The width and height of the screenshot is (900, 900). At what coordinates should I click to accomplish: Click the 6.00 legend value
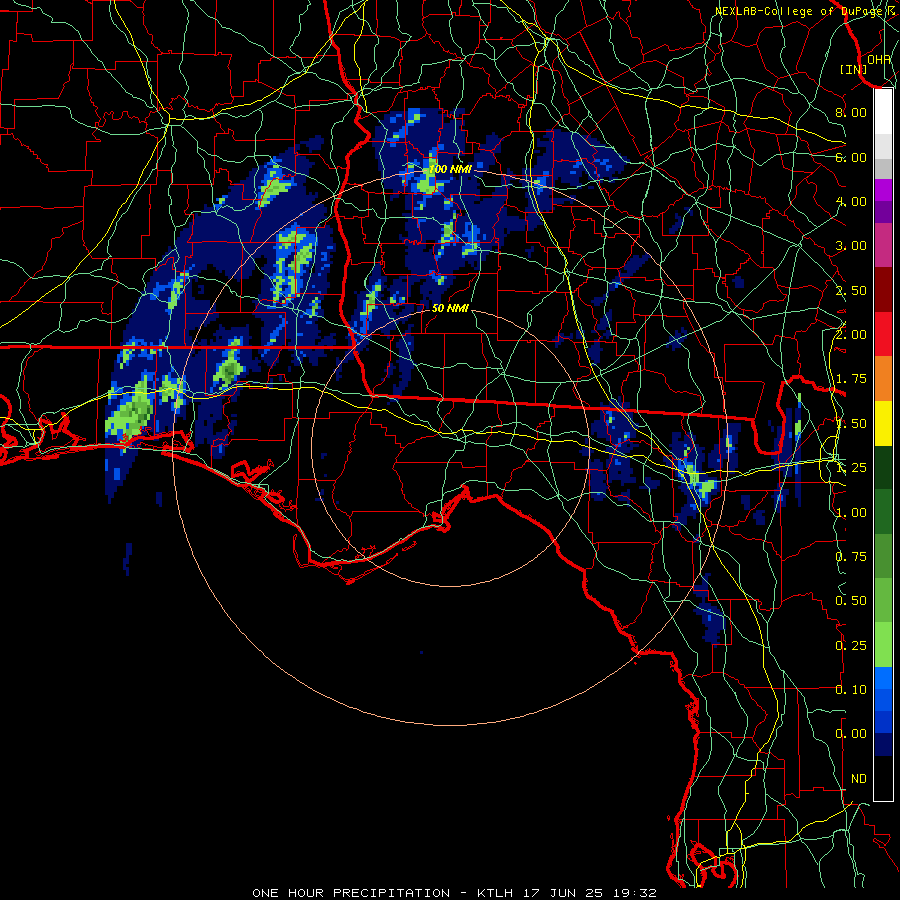(851, 157)
